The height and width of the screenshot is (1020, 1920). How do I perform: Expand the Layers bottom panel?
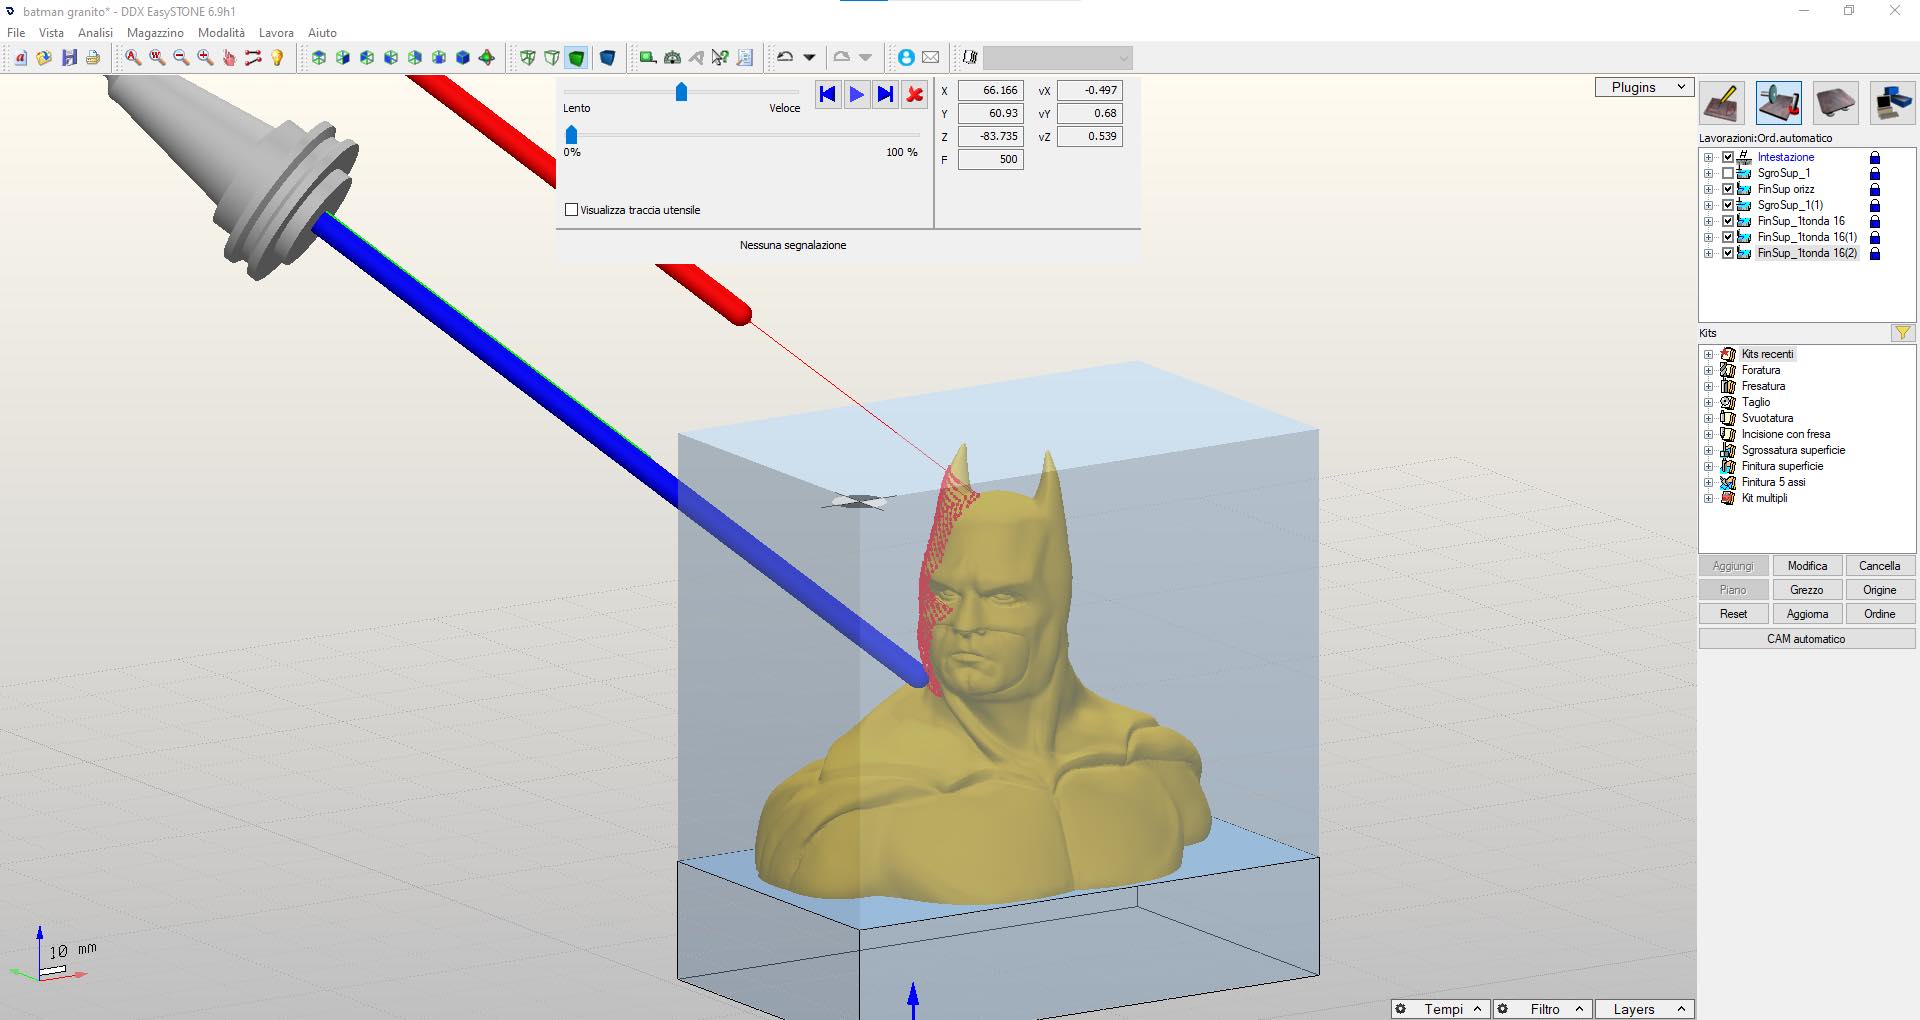(1645, 1009)
